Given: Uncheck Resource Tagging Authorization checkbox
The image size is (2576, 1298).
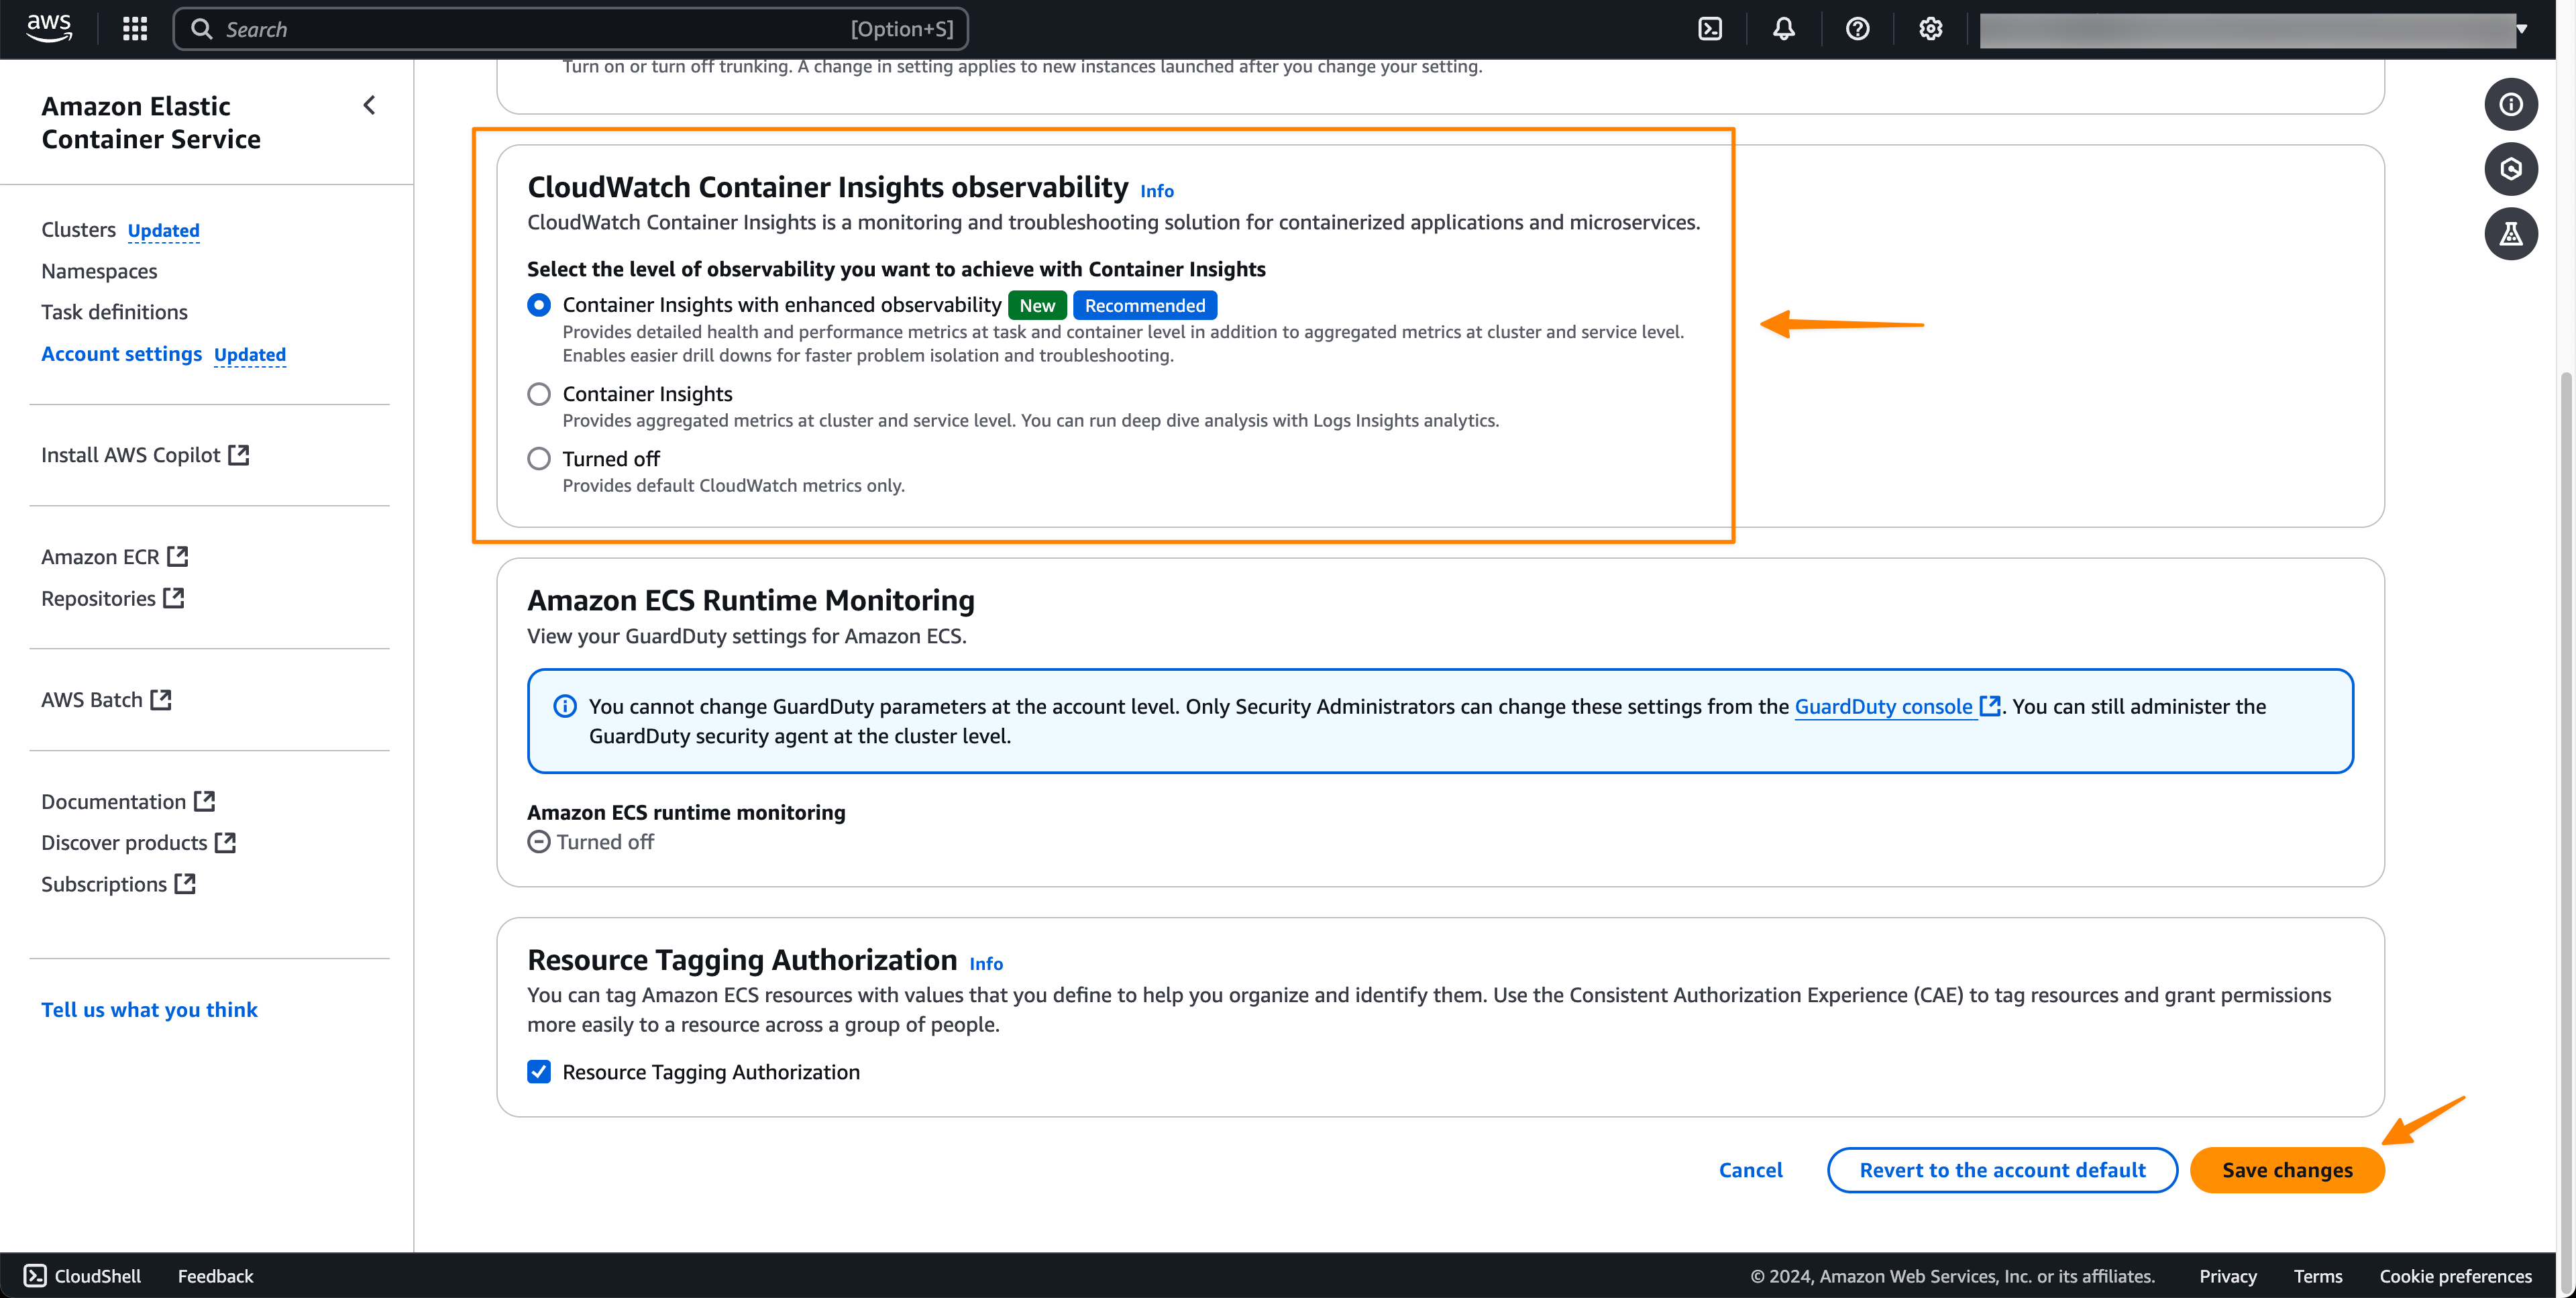Looking at the screenshot, I should pyautogui.click(x=539, y=1072).
